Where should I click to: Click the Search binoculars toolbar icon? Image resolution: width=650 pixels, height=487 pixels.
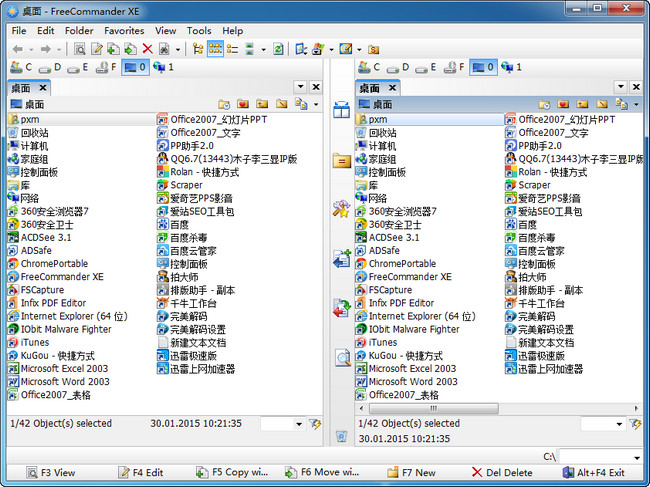pyautogui.click(x=165, y=49)
